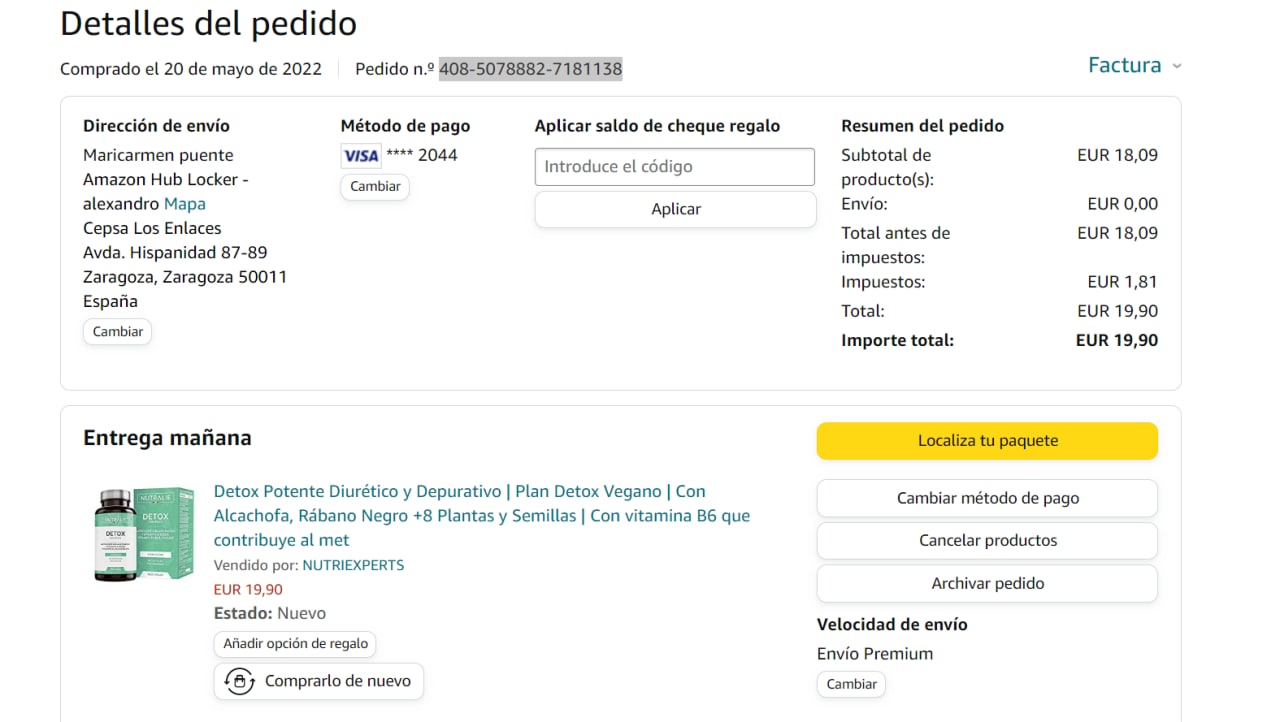Click the Detalles del pedido page title
The width and height of the screenshot is (1280, 722).
(208, 23)
